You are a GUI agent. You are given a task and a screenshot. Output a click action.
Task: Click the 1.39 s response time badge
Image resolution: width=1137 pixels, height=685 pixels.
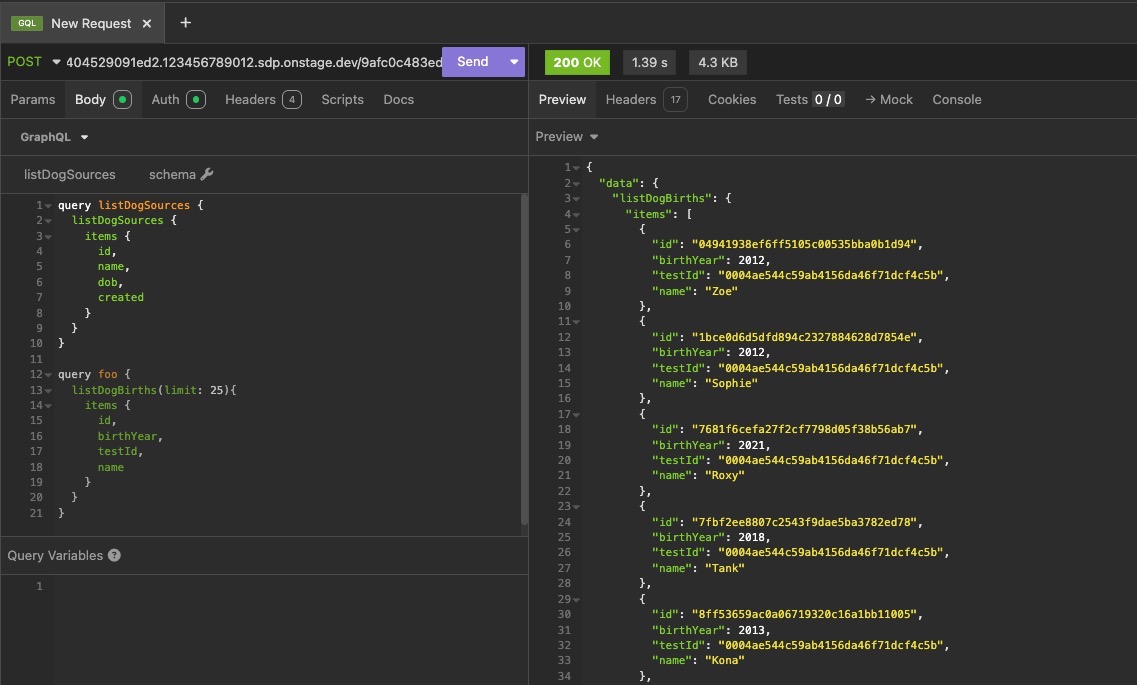[x=650, y=62]
